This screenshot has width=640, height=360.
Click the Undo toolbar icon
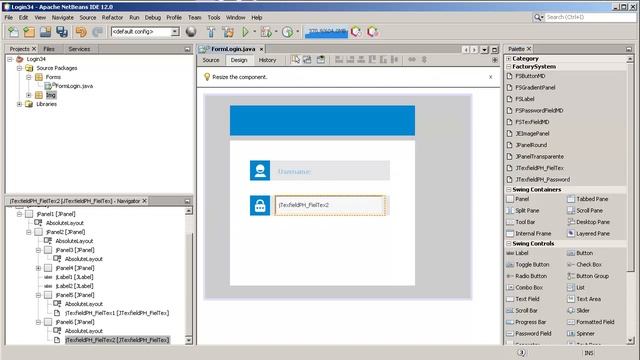(x=81, y=32)
